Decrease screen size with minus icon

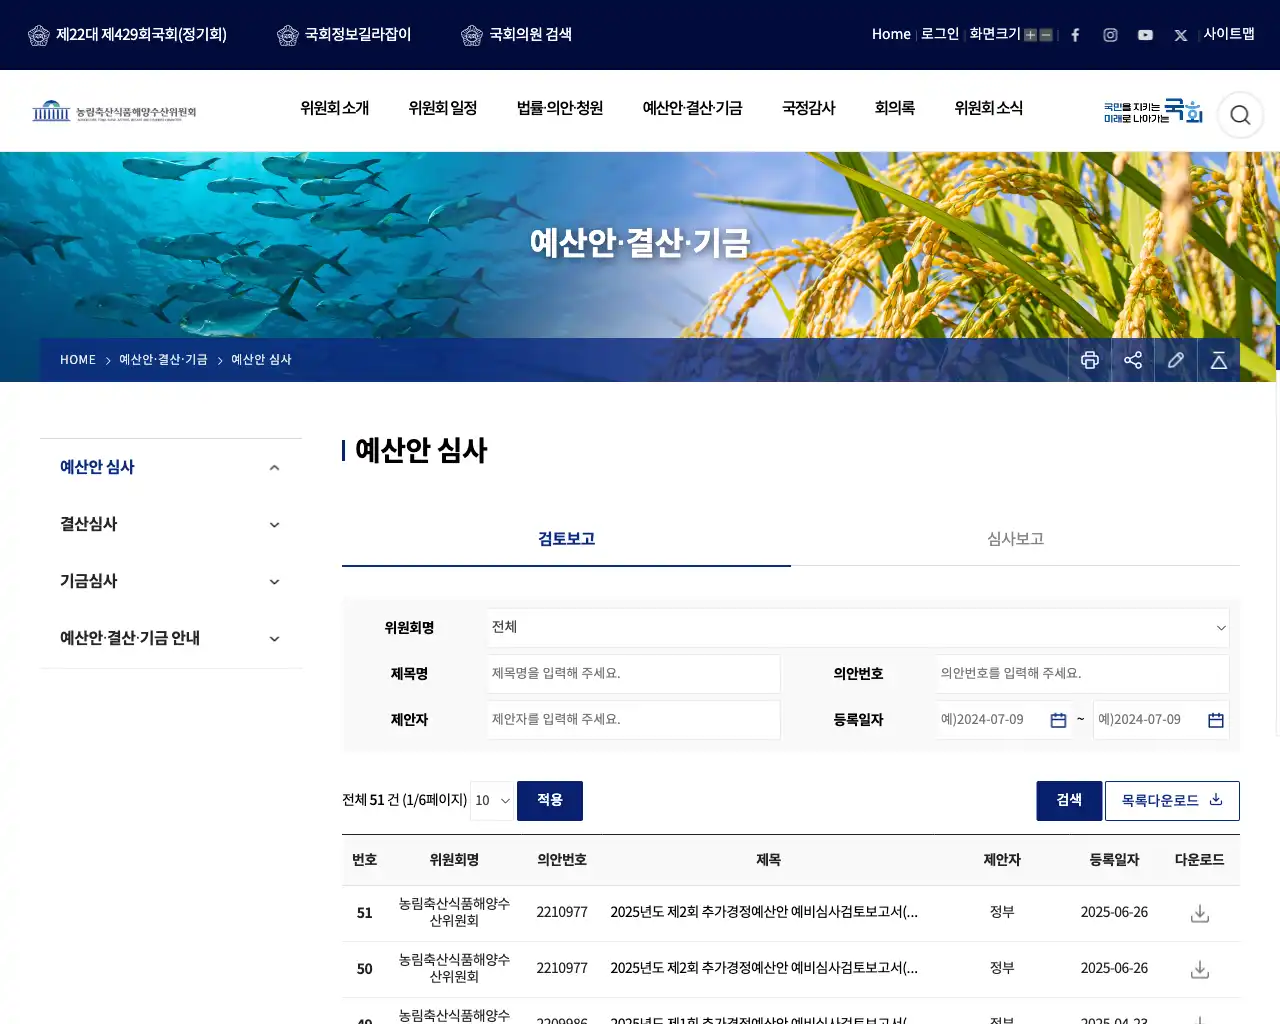(1046, 35)
